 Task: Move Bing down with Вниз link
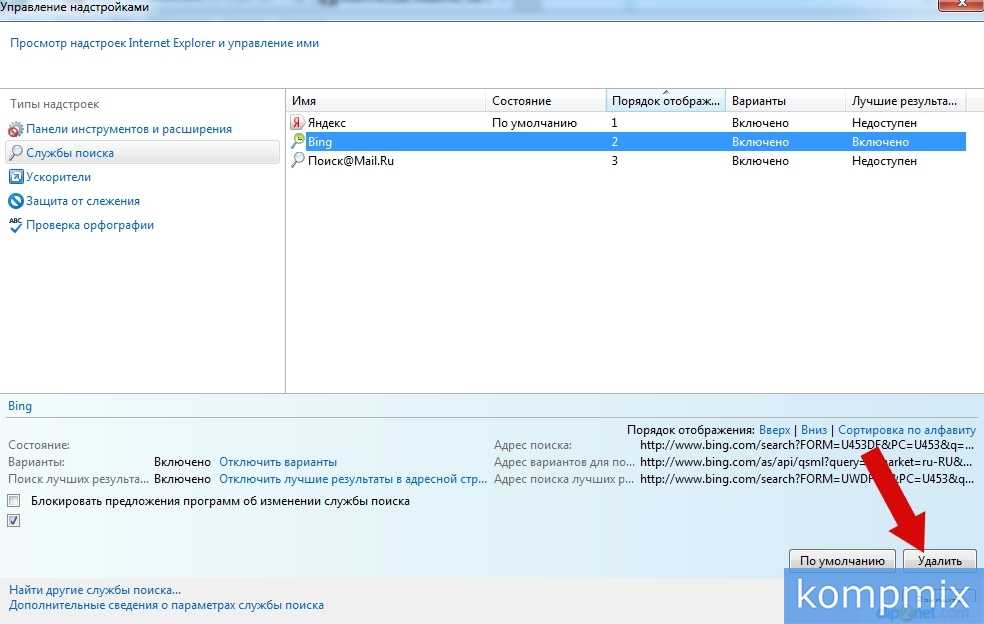tap(814, 430)
